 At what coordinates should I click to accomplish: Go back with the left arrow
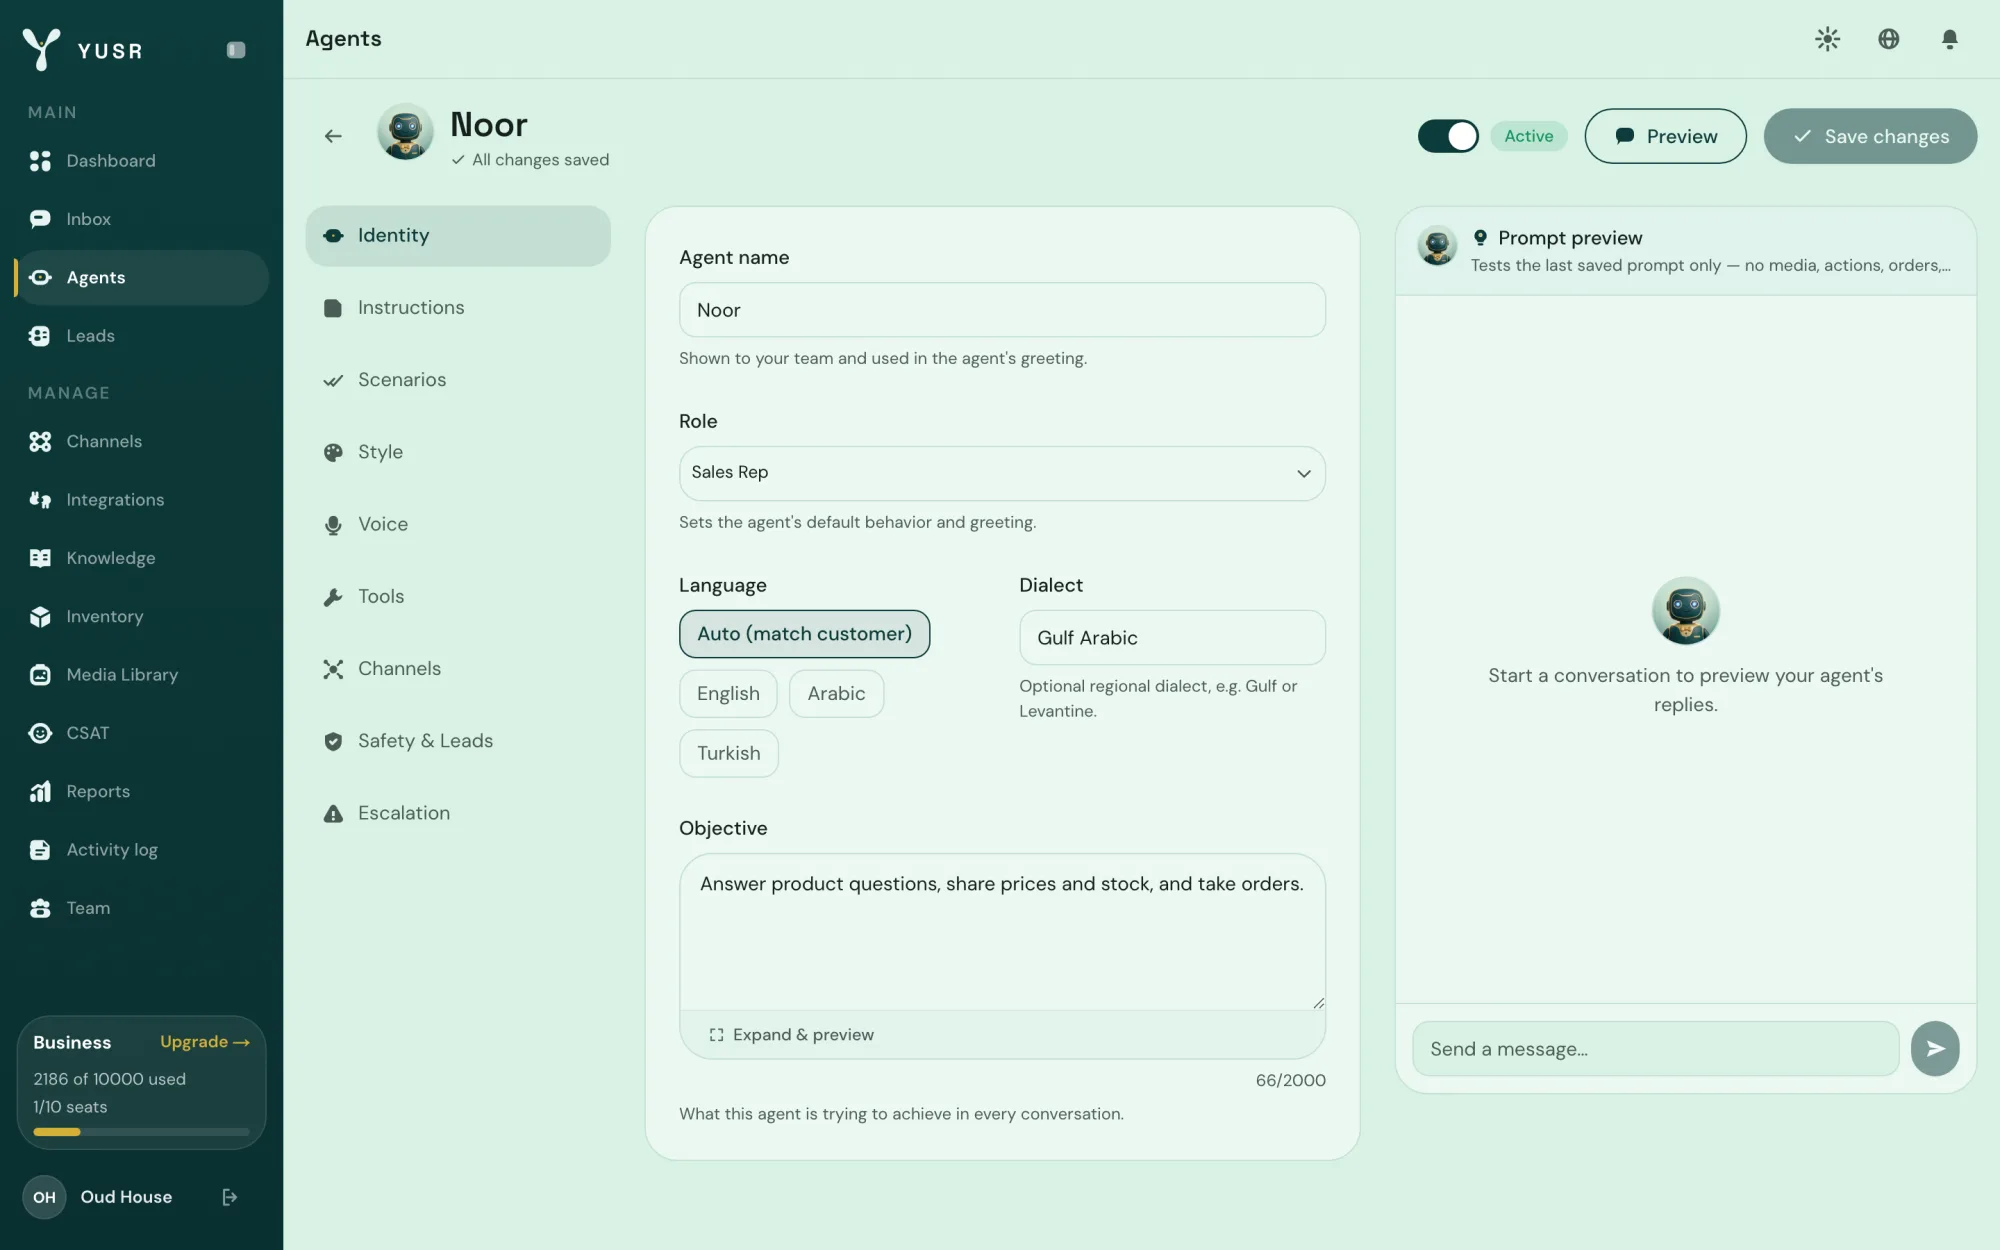coord(333,136)
